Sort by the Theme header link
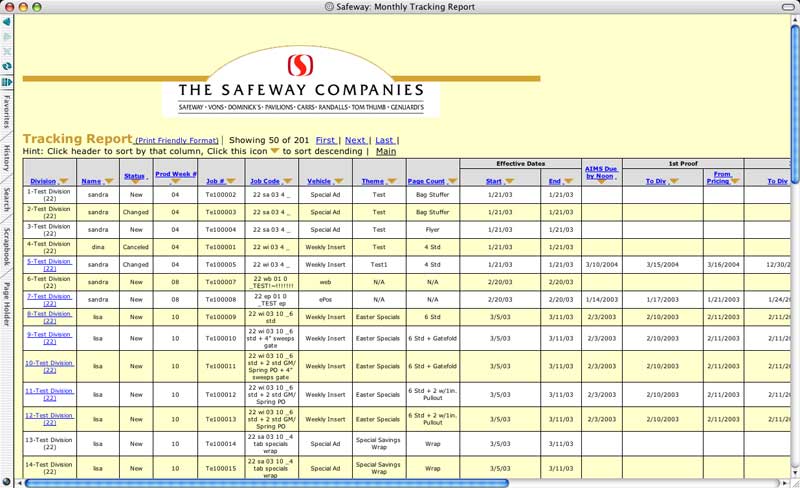Image resolution: width=800 pixels, height=488 pixels. coord(373,181)
